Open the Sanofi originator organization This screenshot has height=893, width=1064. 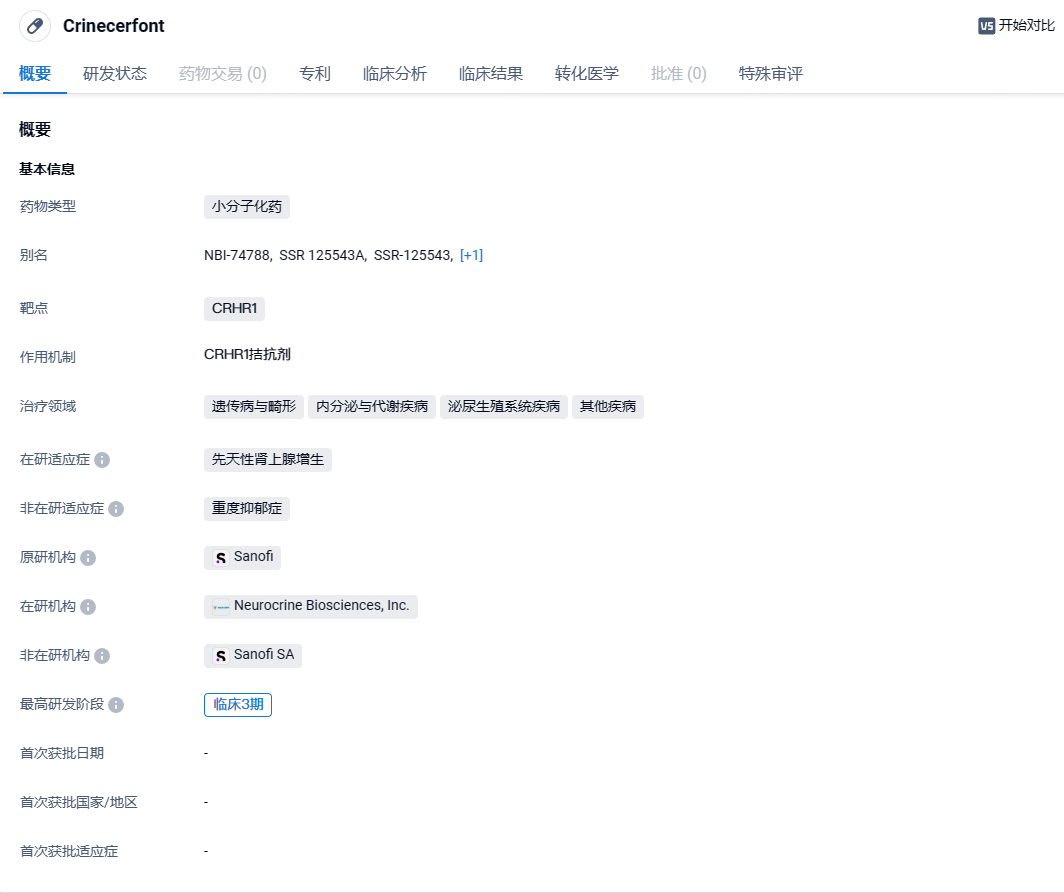pos(242,558)
